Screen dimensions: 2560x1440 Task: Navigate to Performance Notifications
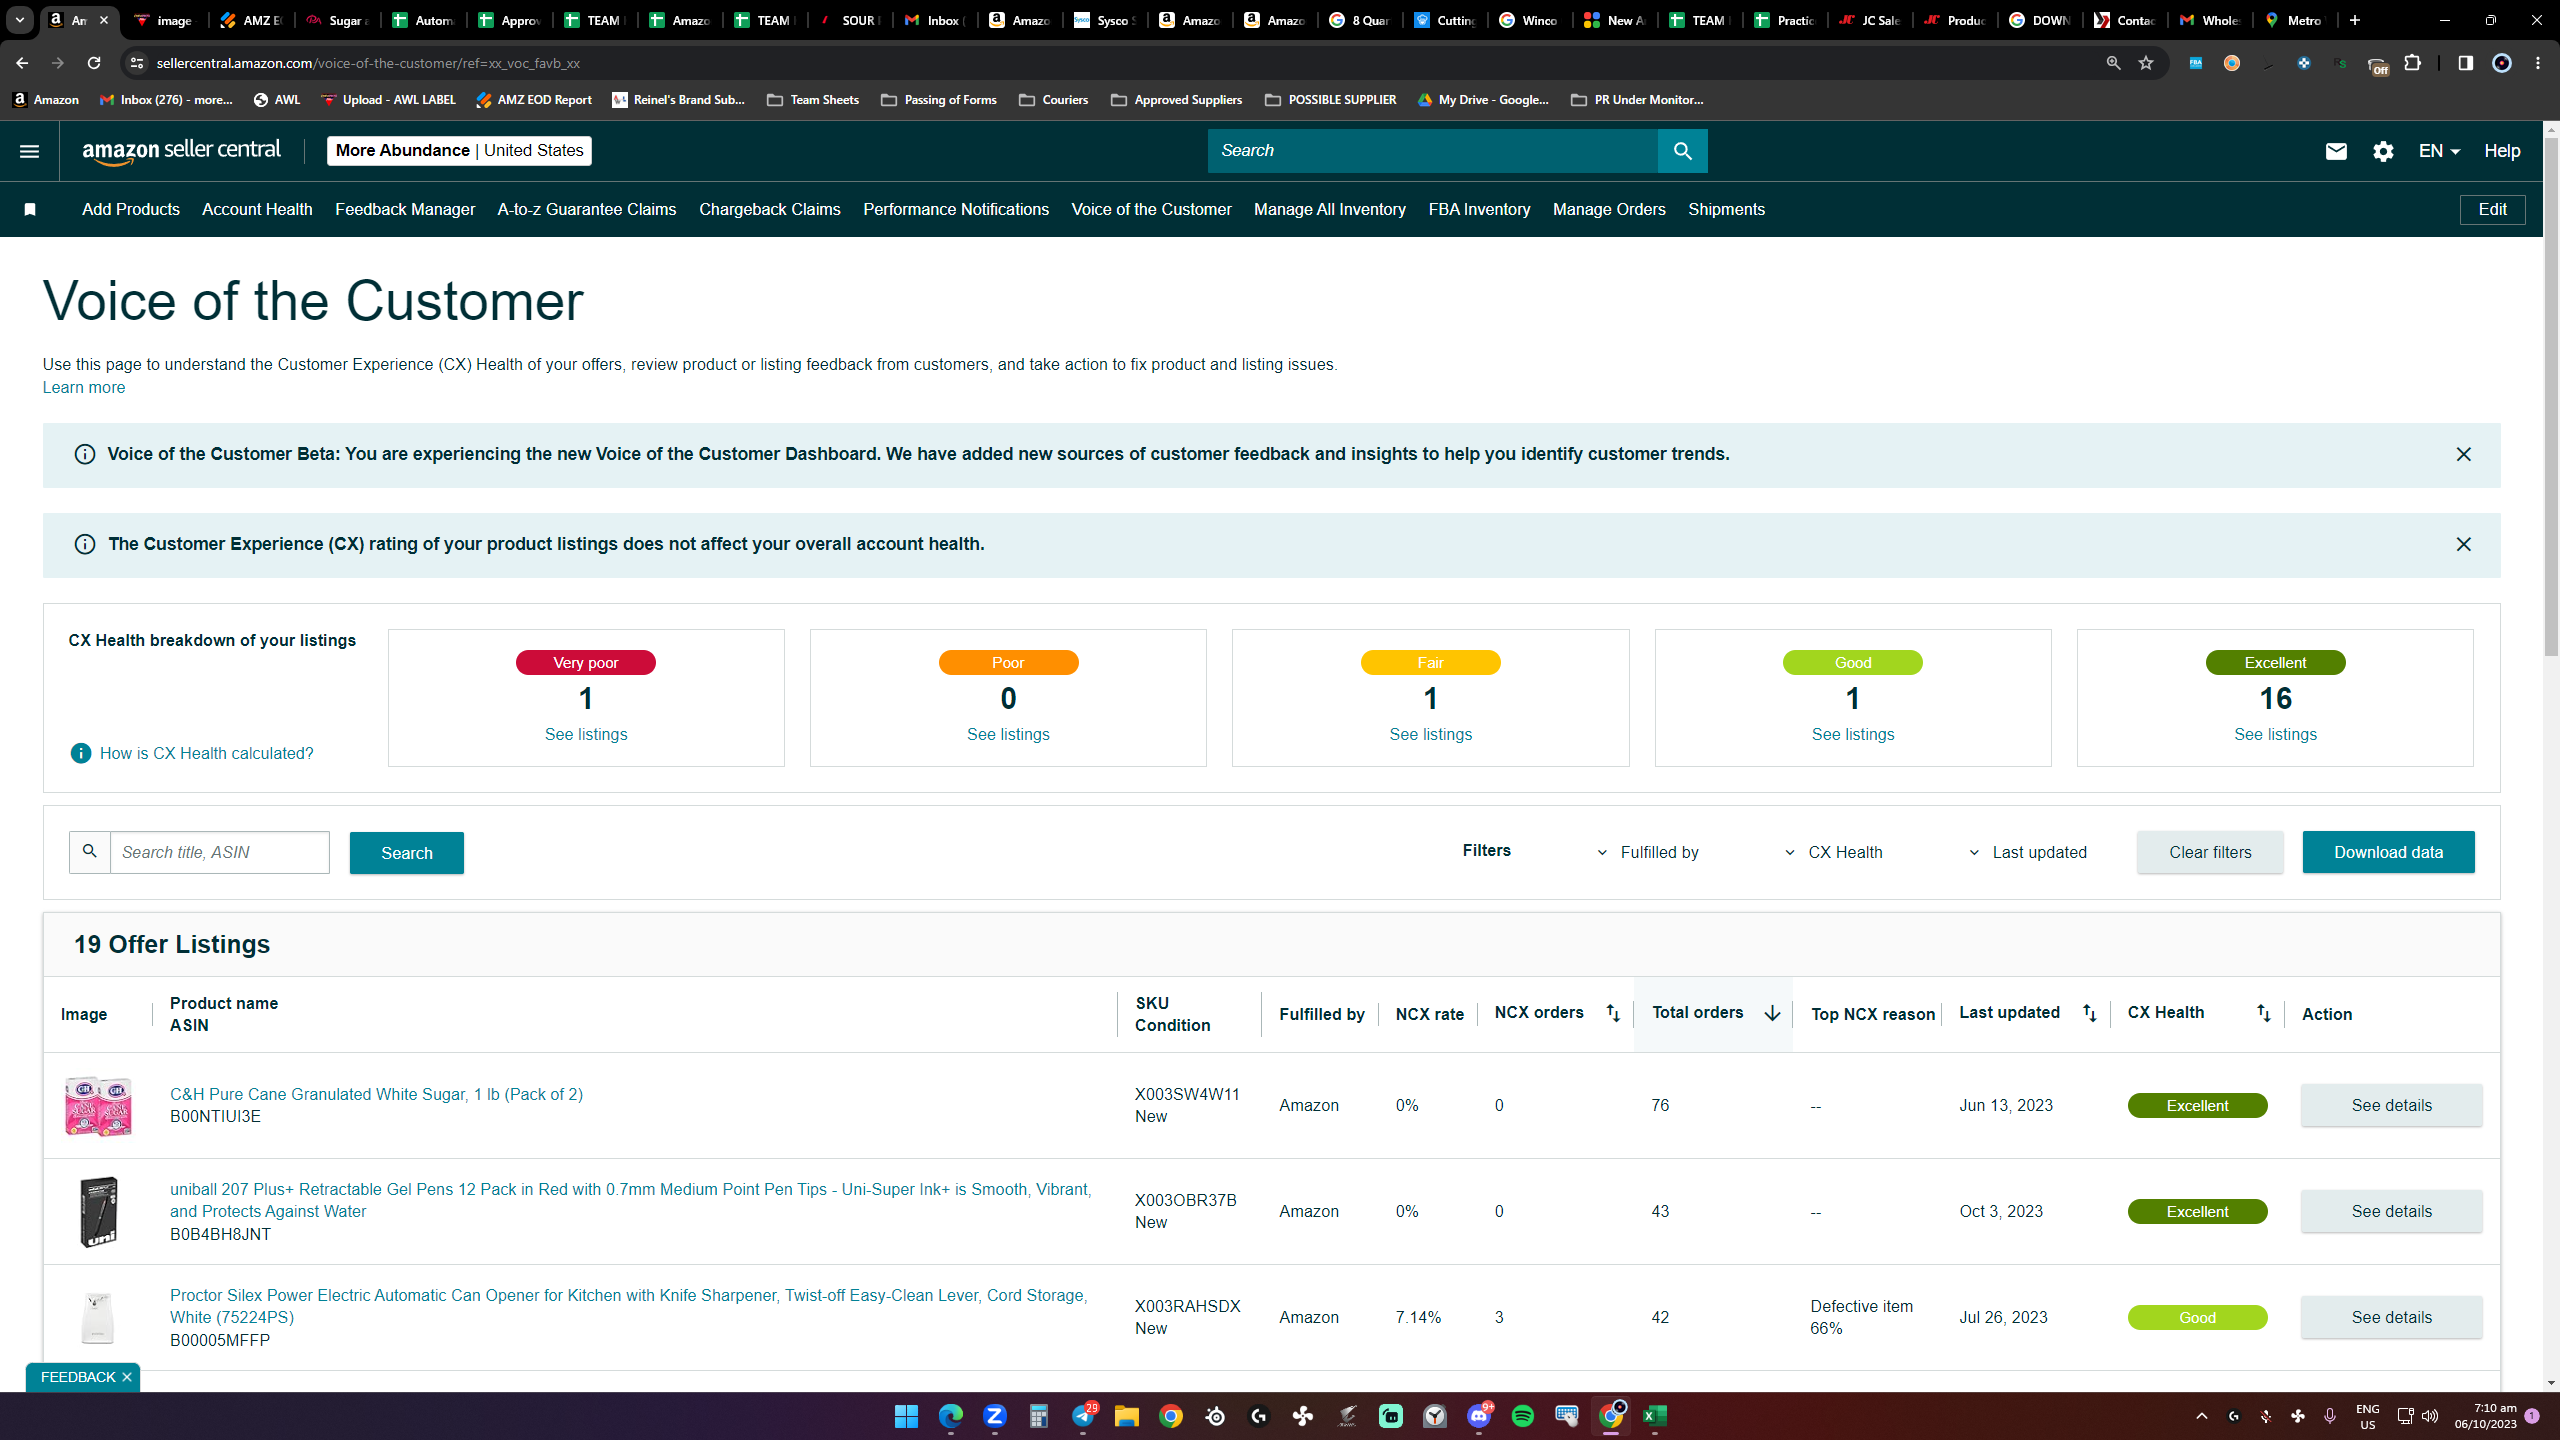956,209
